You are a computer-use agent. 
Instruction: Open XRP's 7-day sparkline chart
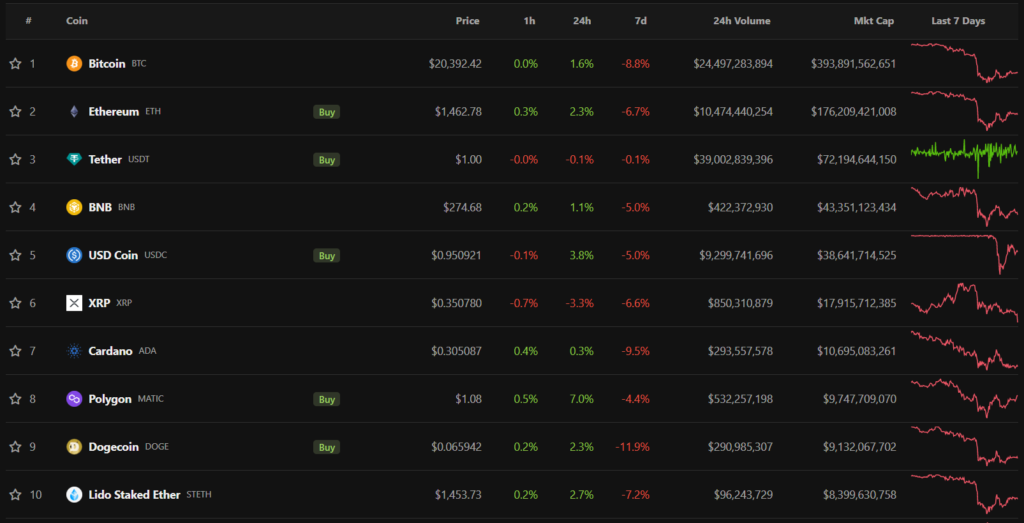pyautogui.click(x=964, y=303)
